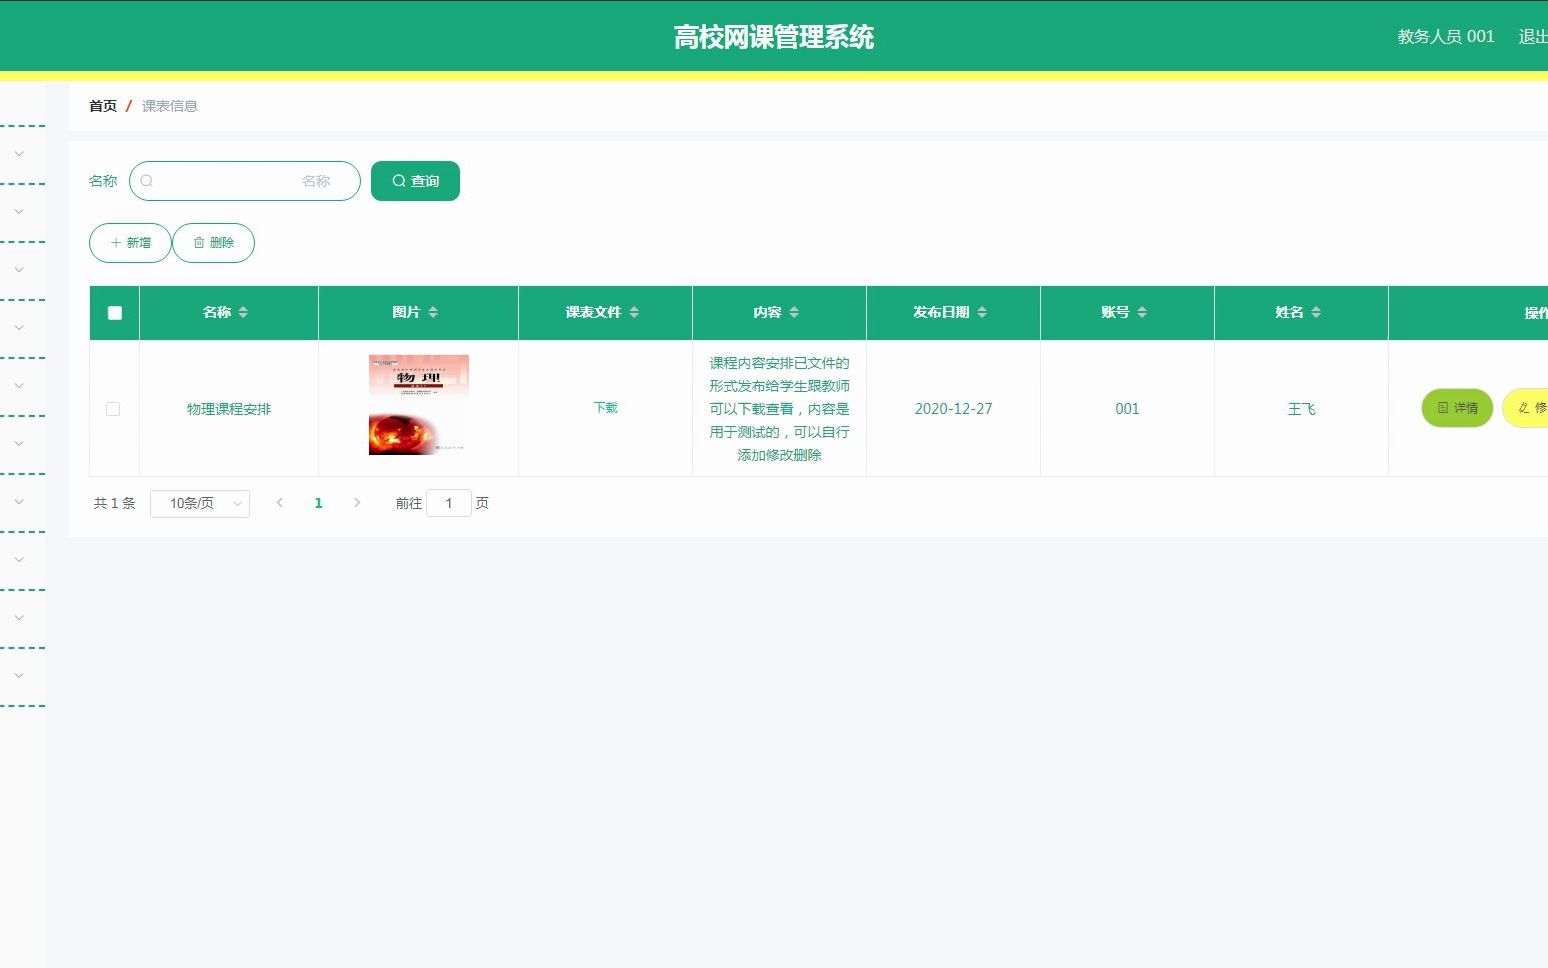Expand the topmost sidebar menu chevron
The image size is (1548, 968).
[x=19, y=153]
